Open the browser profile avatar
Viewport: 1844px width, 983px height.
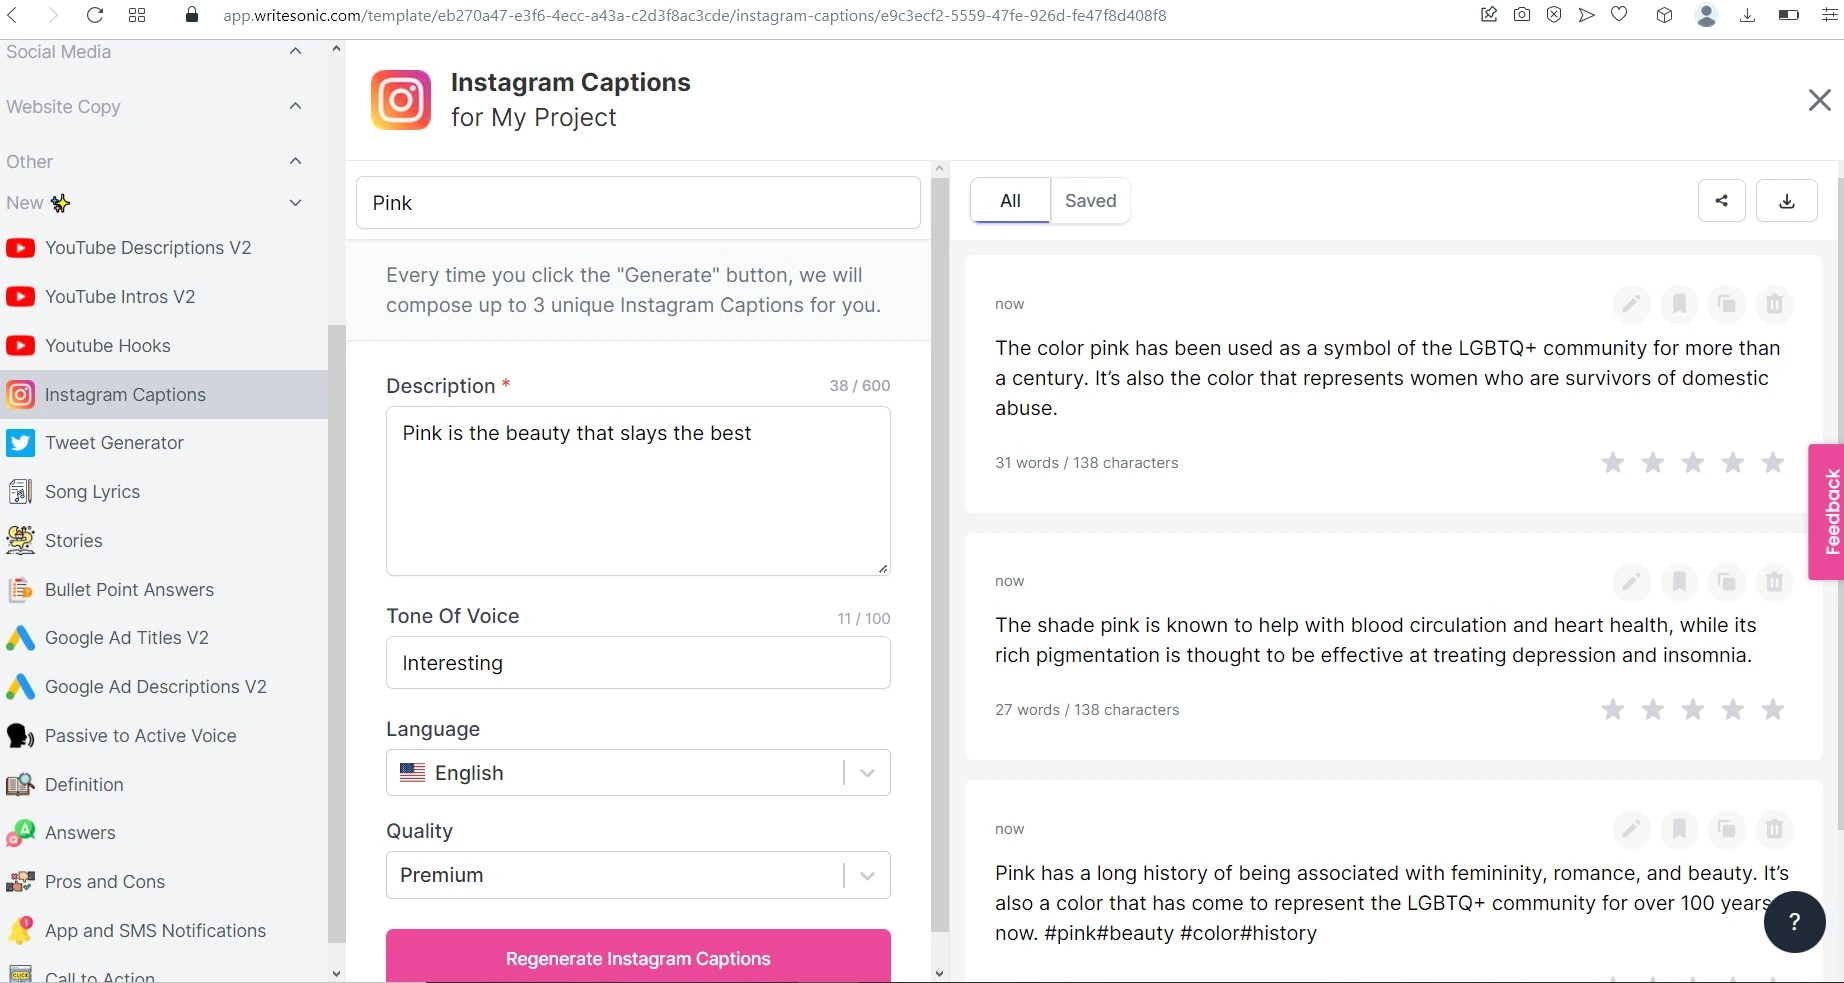click(1706, 15)
